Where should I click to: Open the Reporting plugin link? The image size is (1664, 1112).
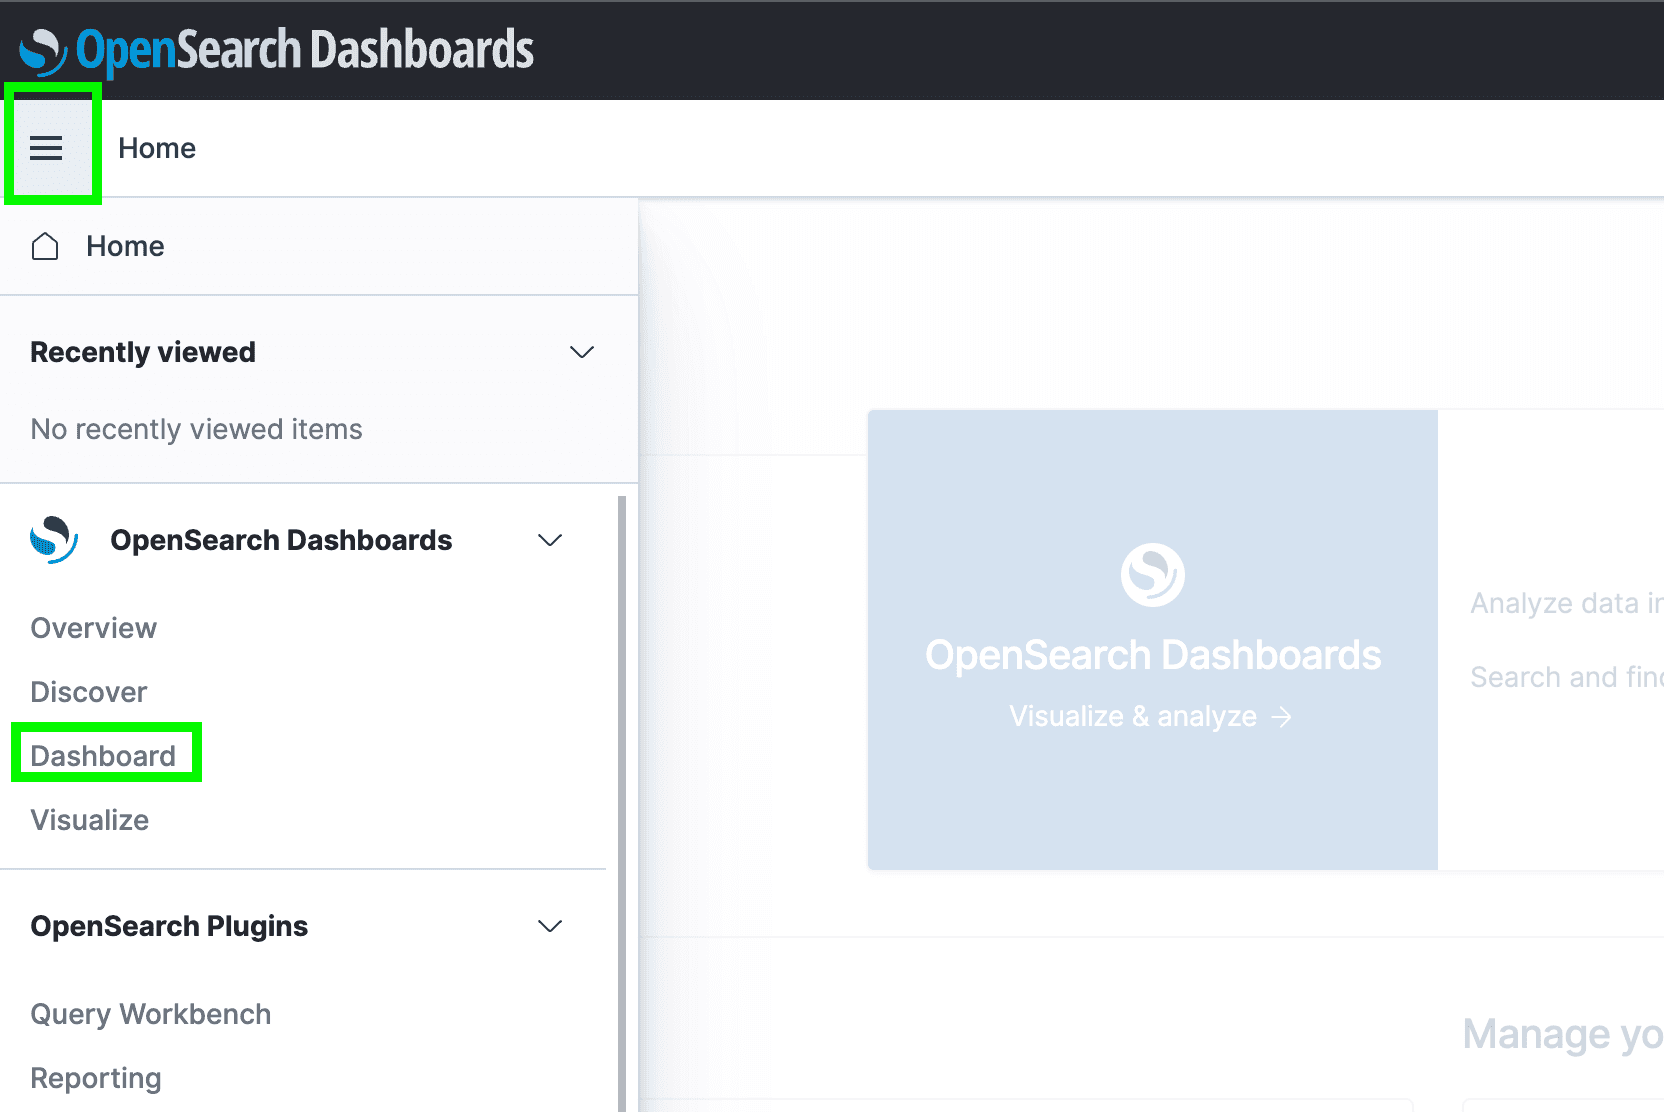point(96,1078)
